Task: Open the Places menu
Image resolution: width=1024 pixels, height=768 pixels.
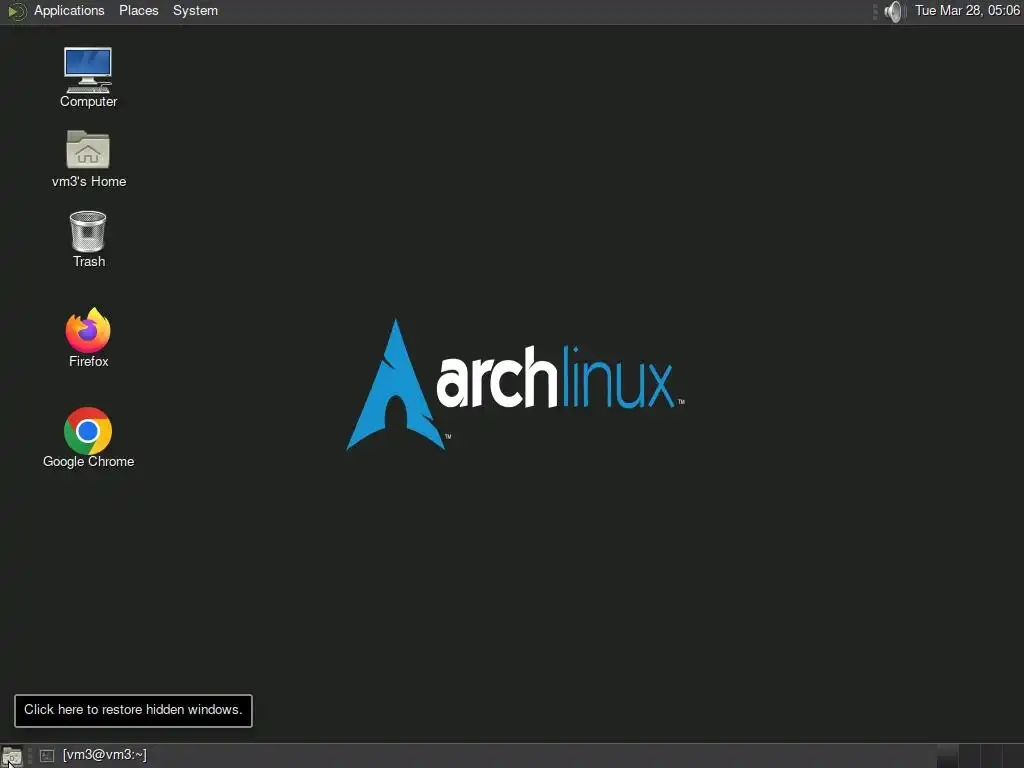Action: pos(138,11)
